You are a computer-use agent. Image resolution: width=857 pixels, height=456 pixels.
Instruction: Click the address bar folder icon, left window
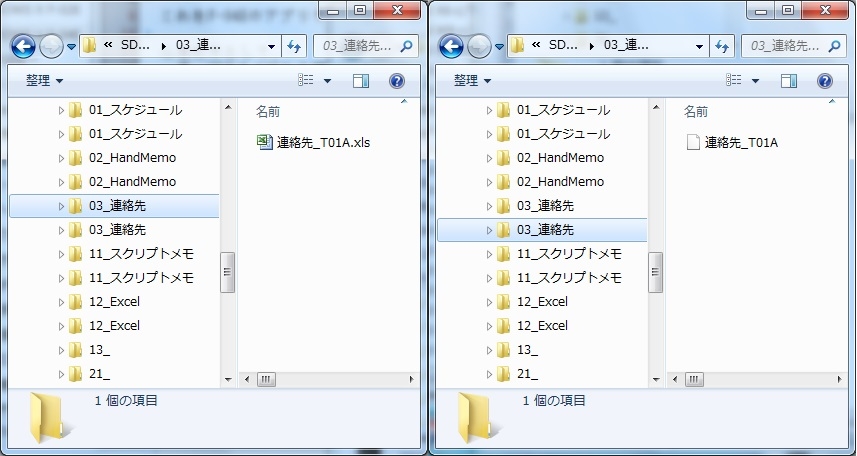(90, 45)
